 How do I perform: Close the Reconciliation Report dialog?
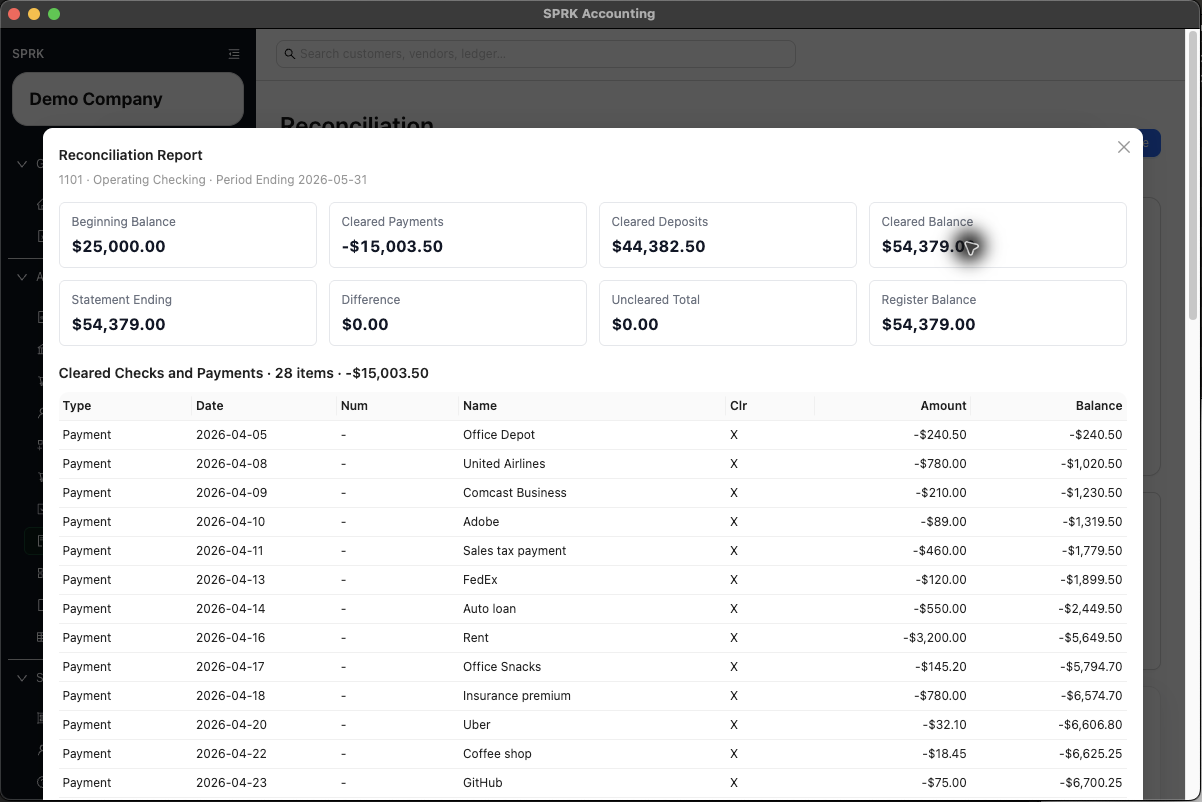click(1124, 147)
